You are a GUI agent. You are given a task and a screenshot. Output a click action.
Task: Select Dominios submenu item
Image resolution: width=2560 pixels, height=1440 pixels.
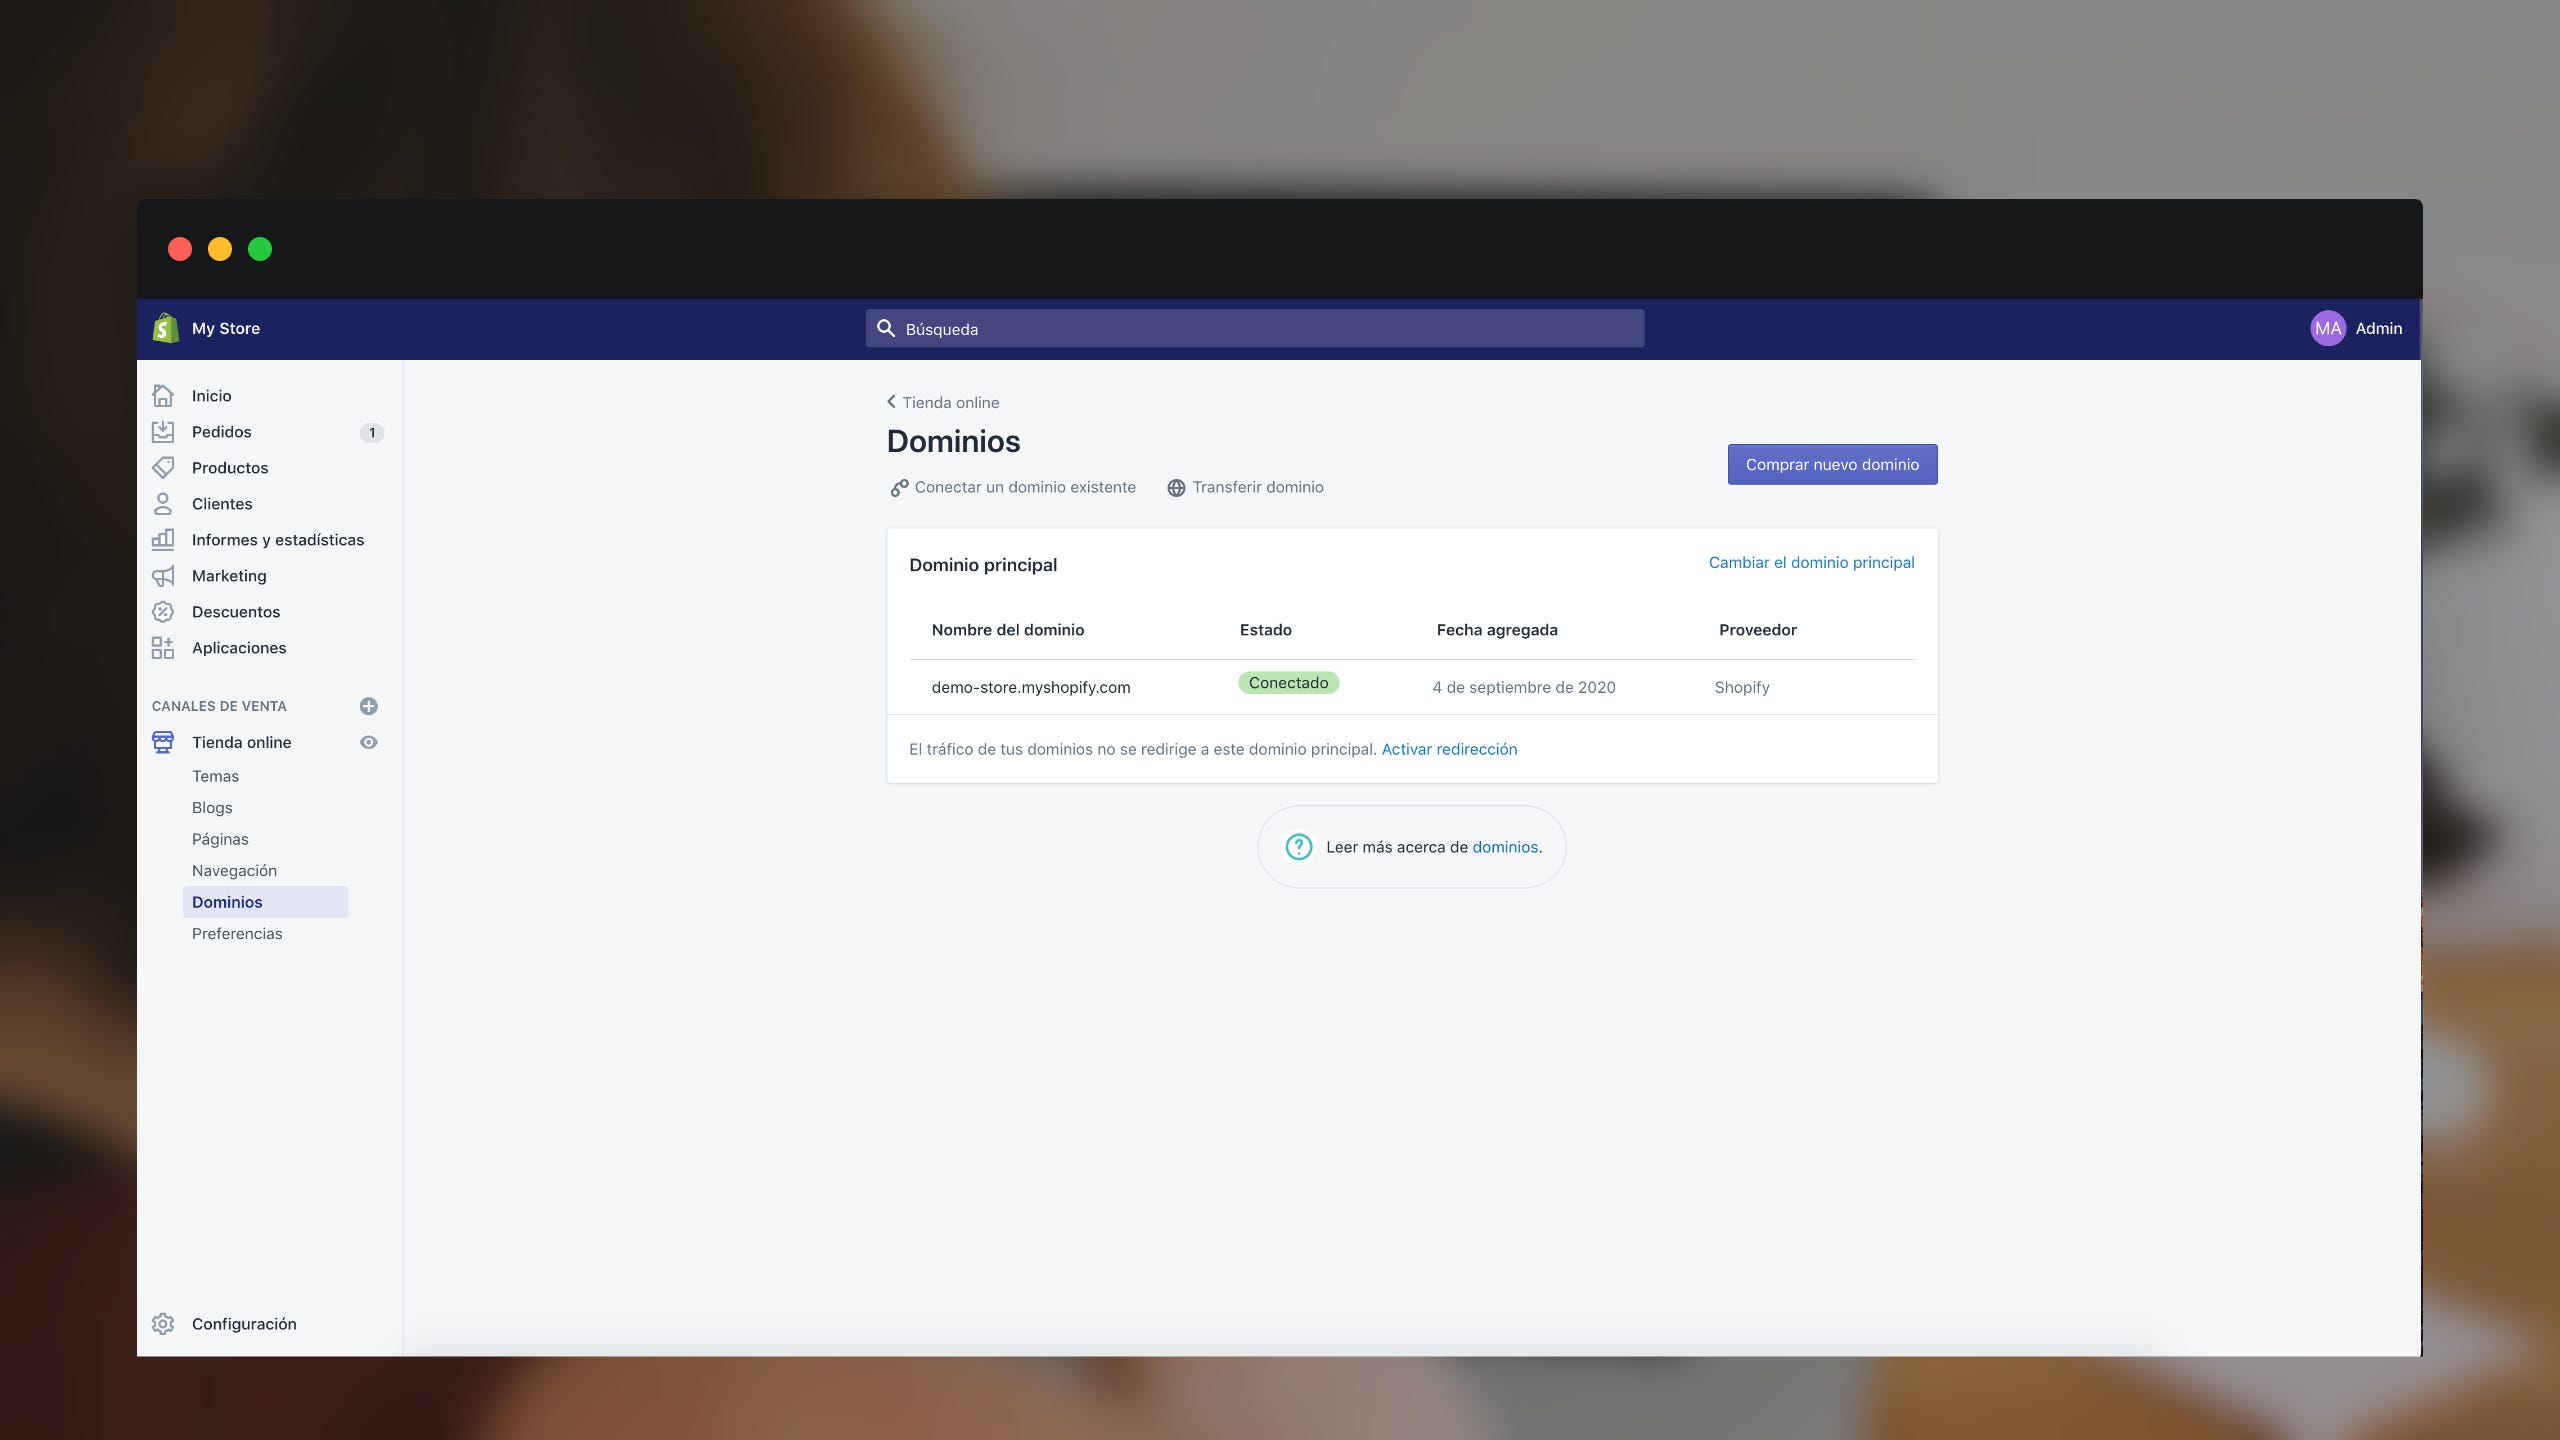click(265, 902)
